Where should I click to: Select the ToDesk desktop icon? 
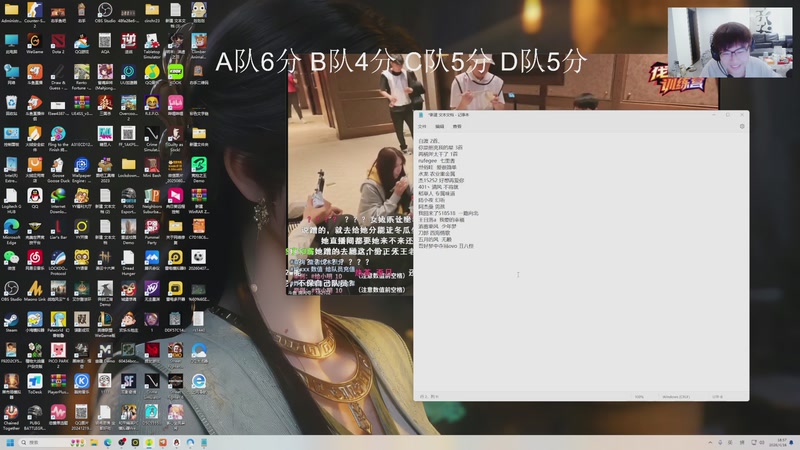pos(35,384)
